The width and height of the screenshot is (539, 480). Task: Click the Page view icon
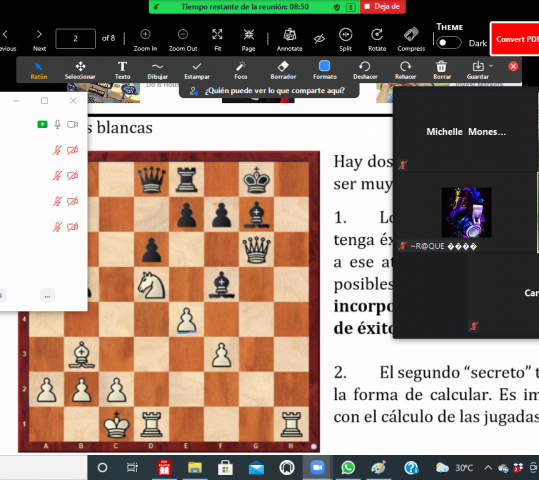[x=249, y=40]
